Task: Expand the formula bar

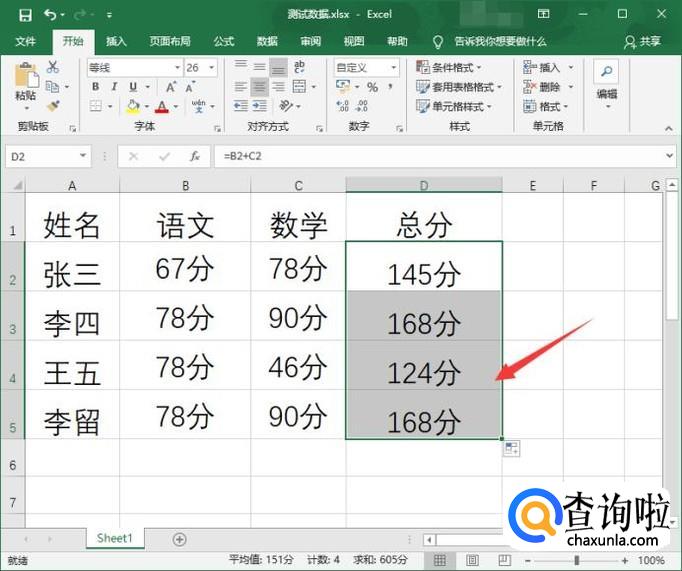Action: pos(669,156)
